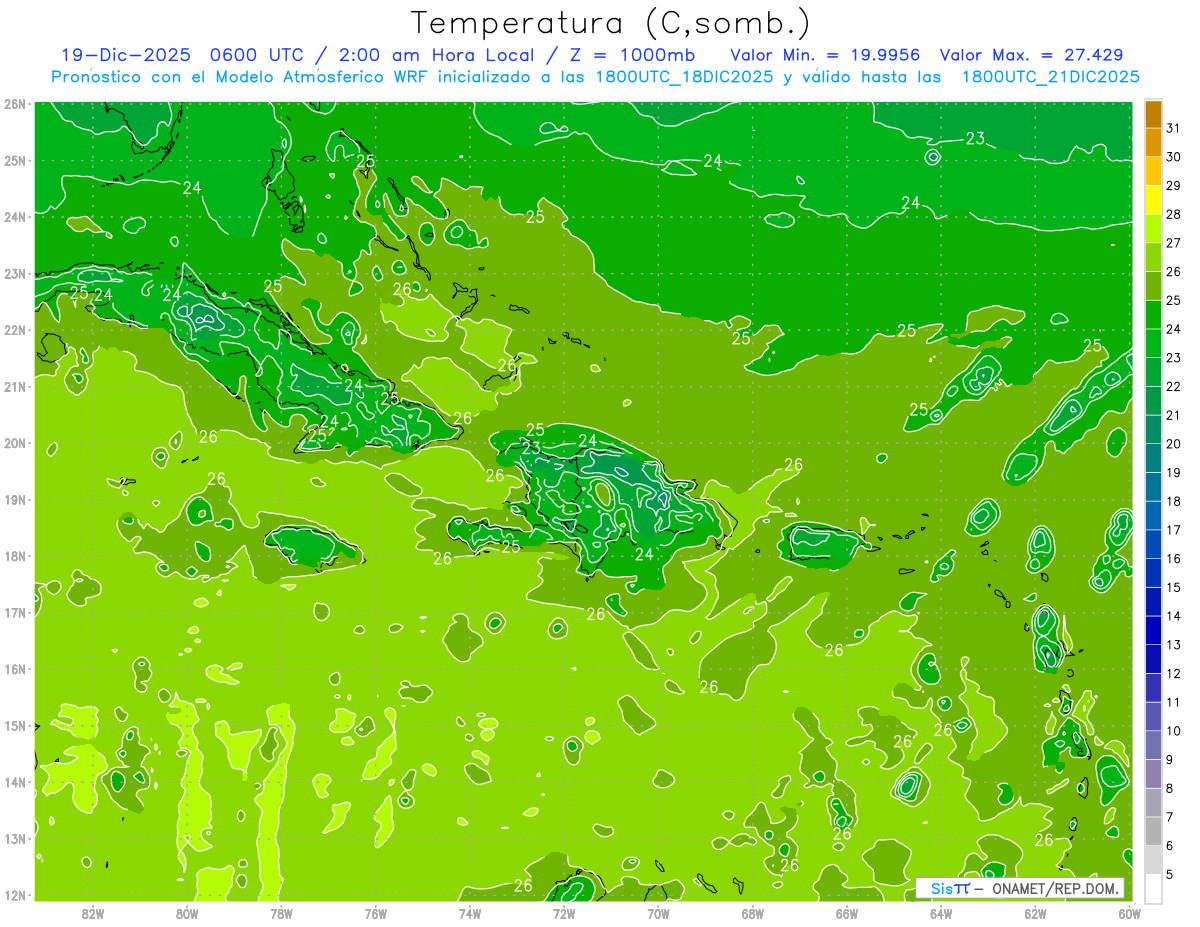Image resolution: width=1200 pixels, height=927 pixels.
Task: Click the 21N latitude axis label
Action: (x=14, y=386)
